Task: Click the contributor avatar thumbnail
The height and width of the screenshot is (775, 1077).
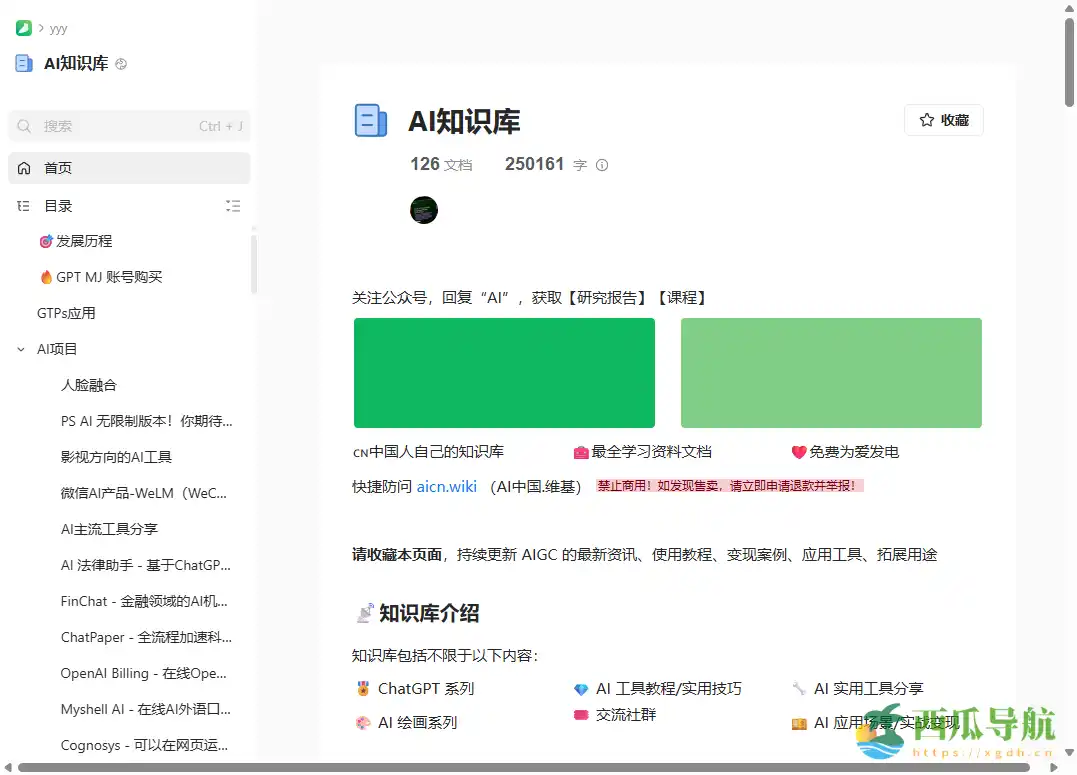Action: [x=424, y=210]
